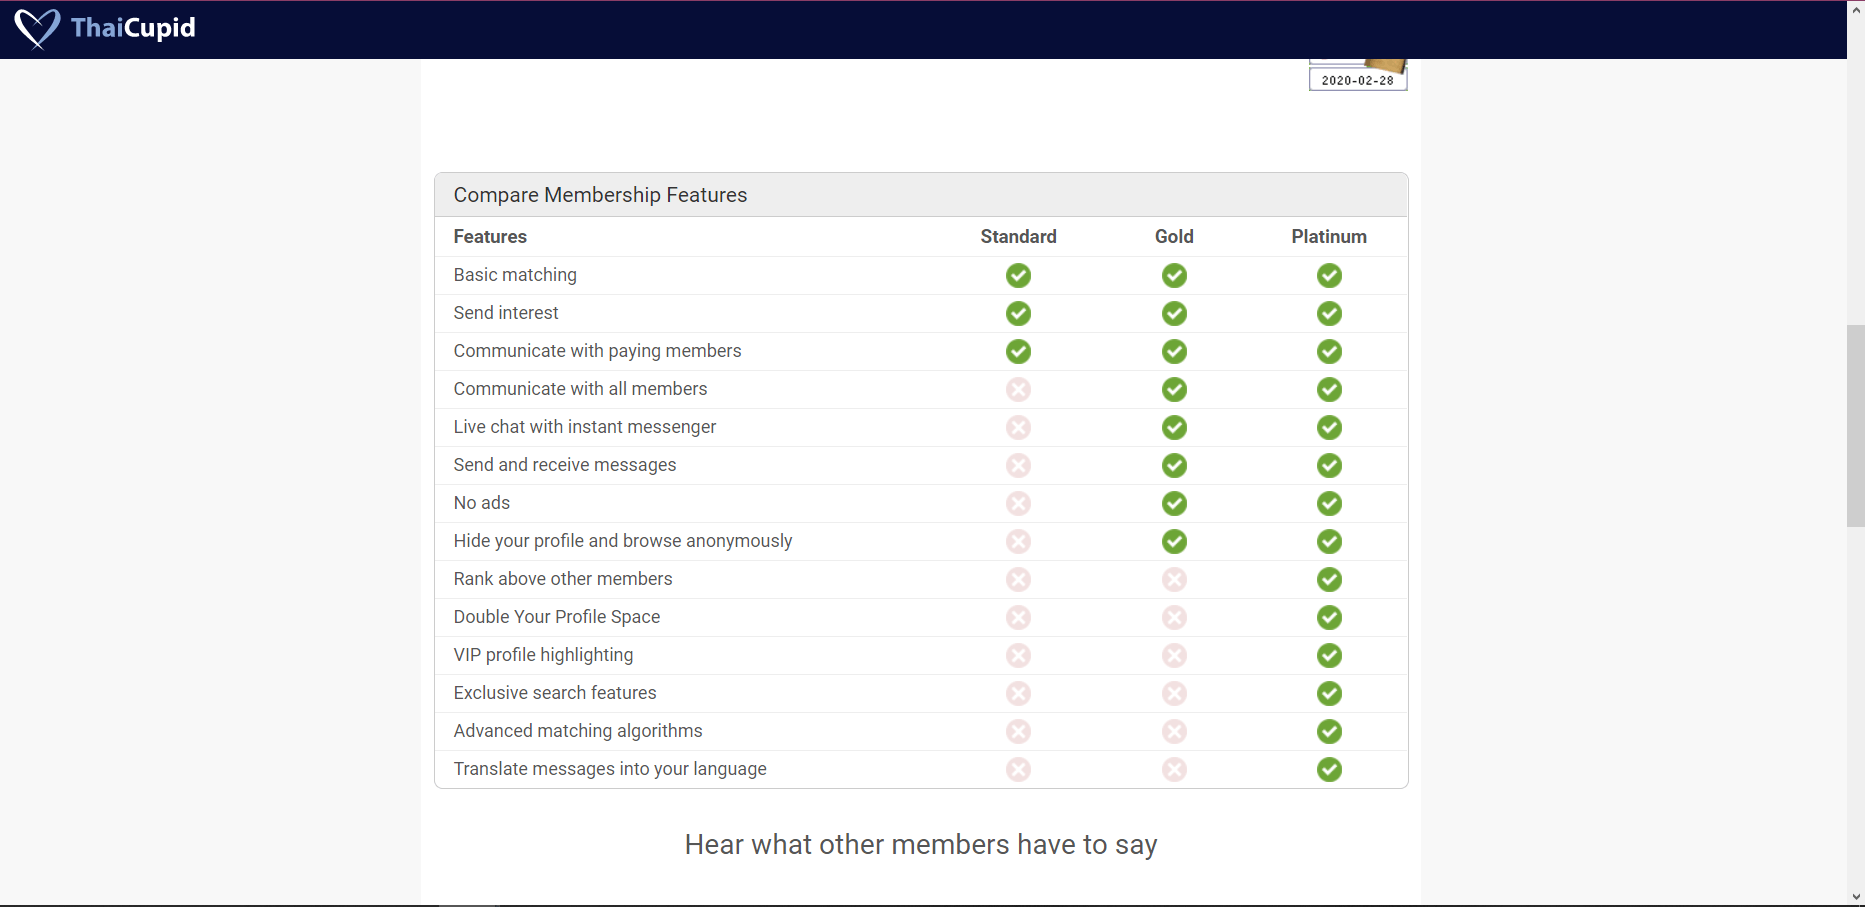Click Standard cross for Send and receive messages
The width and height of the screenshot is (1865, 907).
click(1018, 465)
